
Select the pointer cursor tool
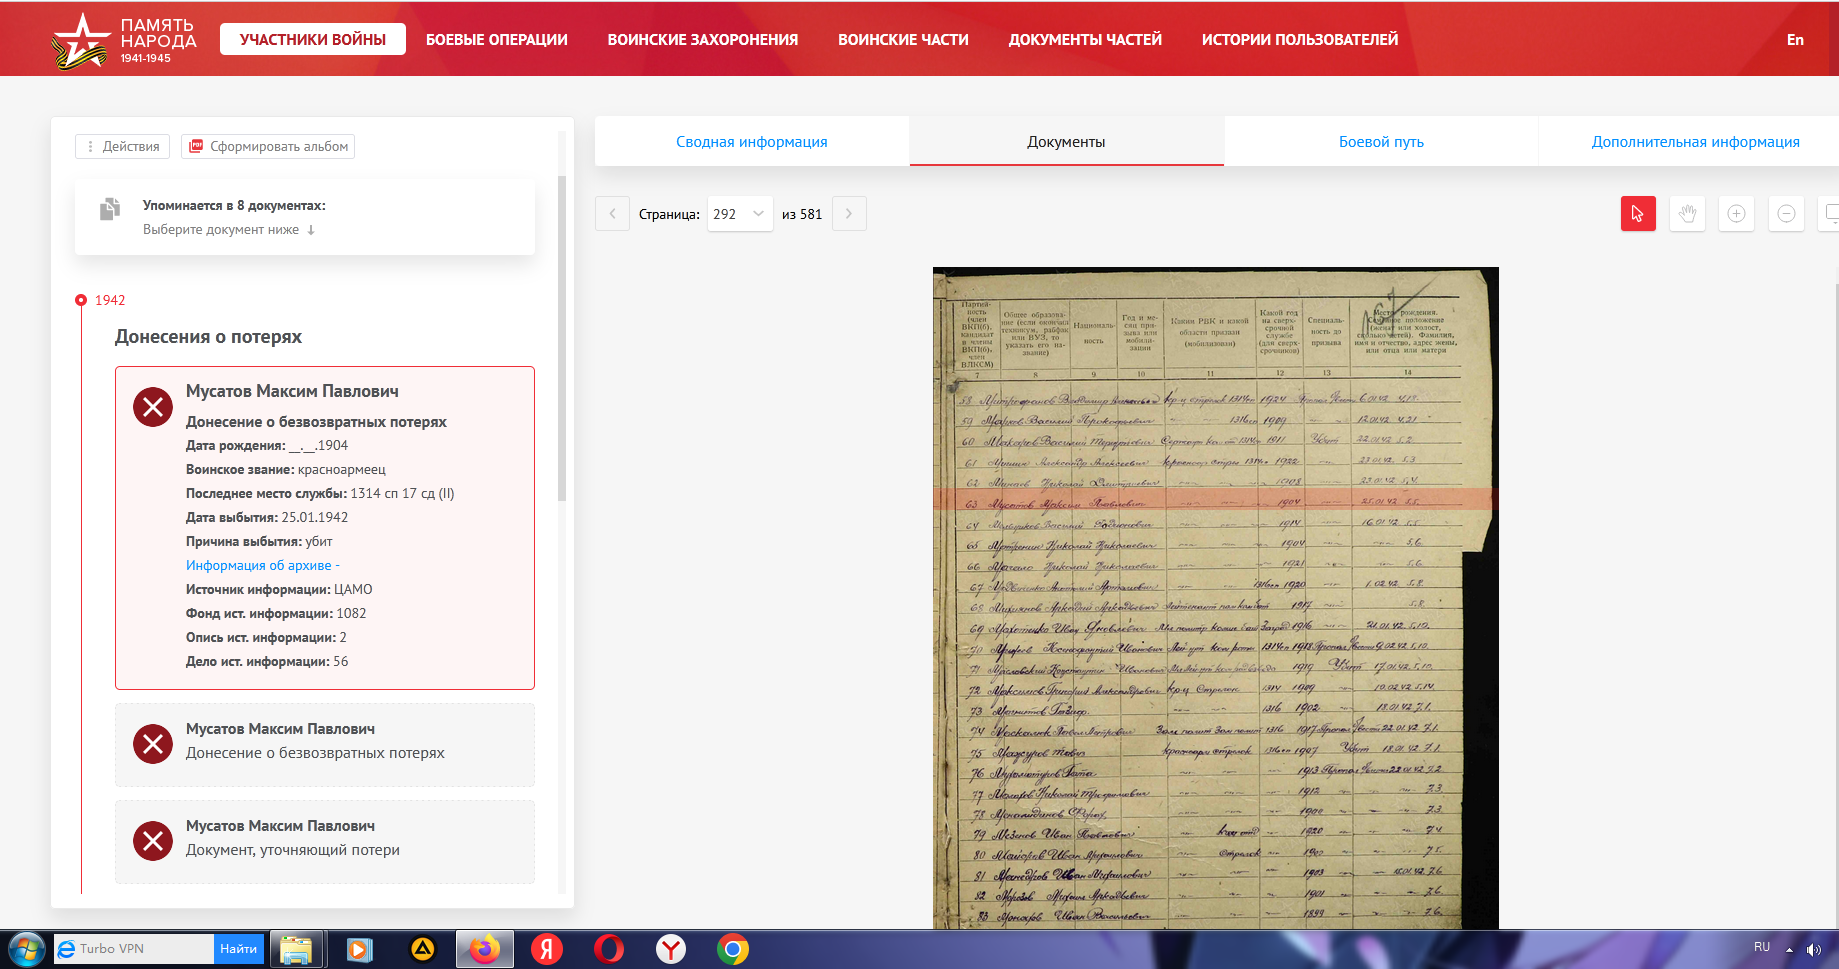tap(1638, 214)
